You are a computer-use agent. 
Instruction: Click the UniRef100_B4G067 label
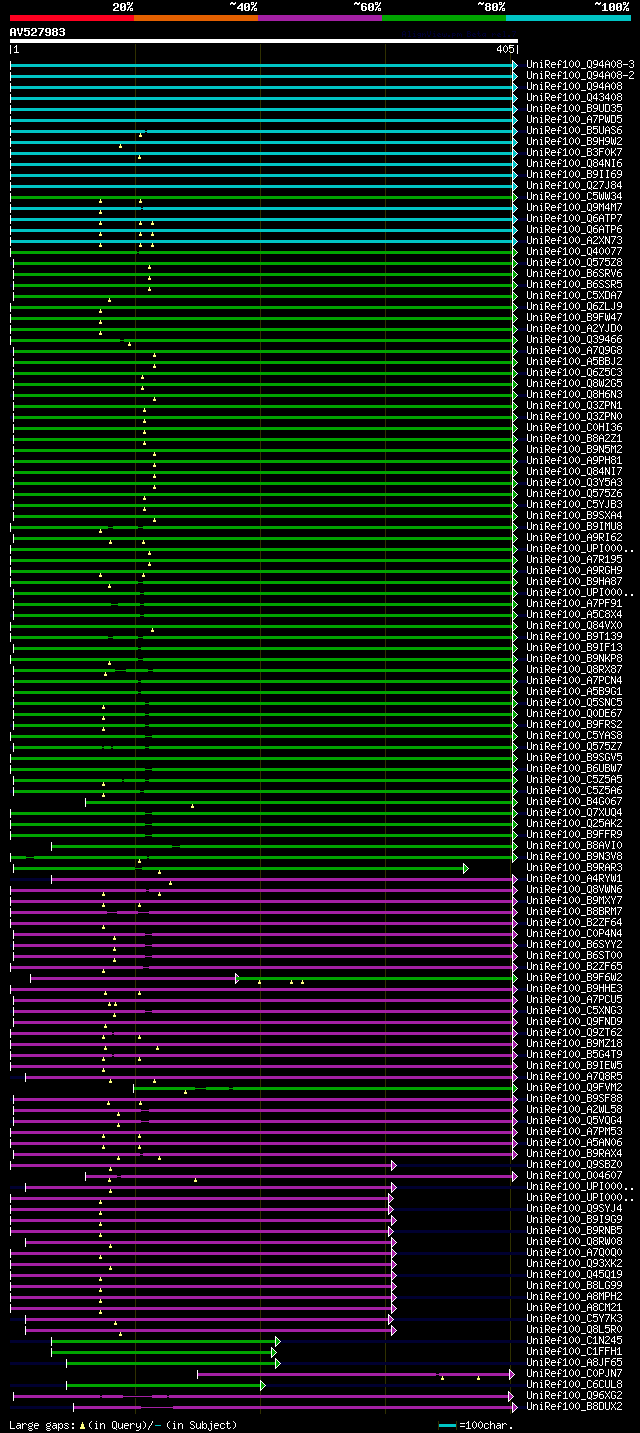[574, 801]
